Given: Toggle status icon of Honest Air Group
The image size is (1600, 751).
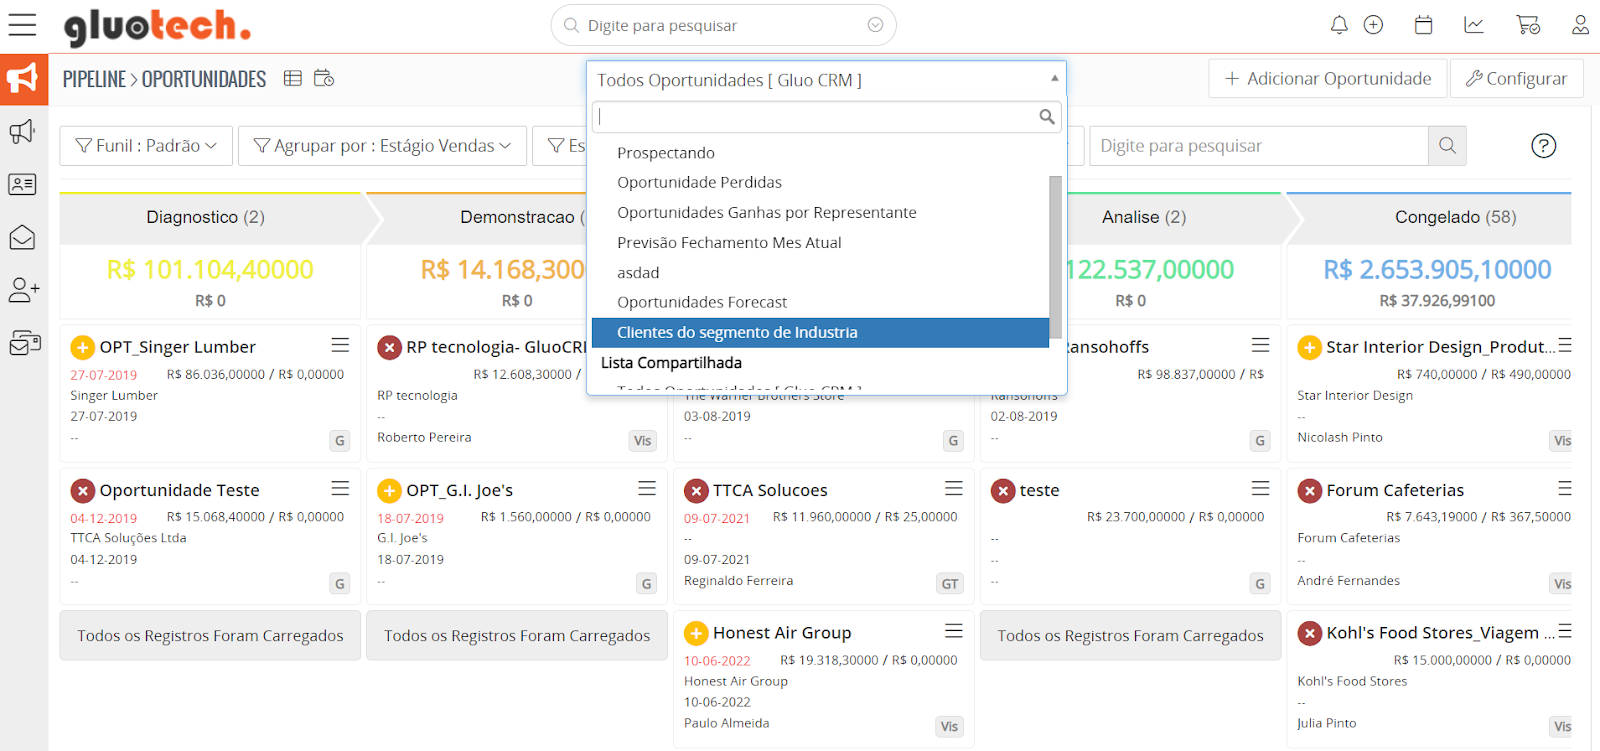Looking at the screenshot, I should click(x=697, y=634).
